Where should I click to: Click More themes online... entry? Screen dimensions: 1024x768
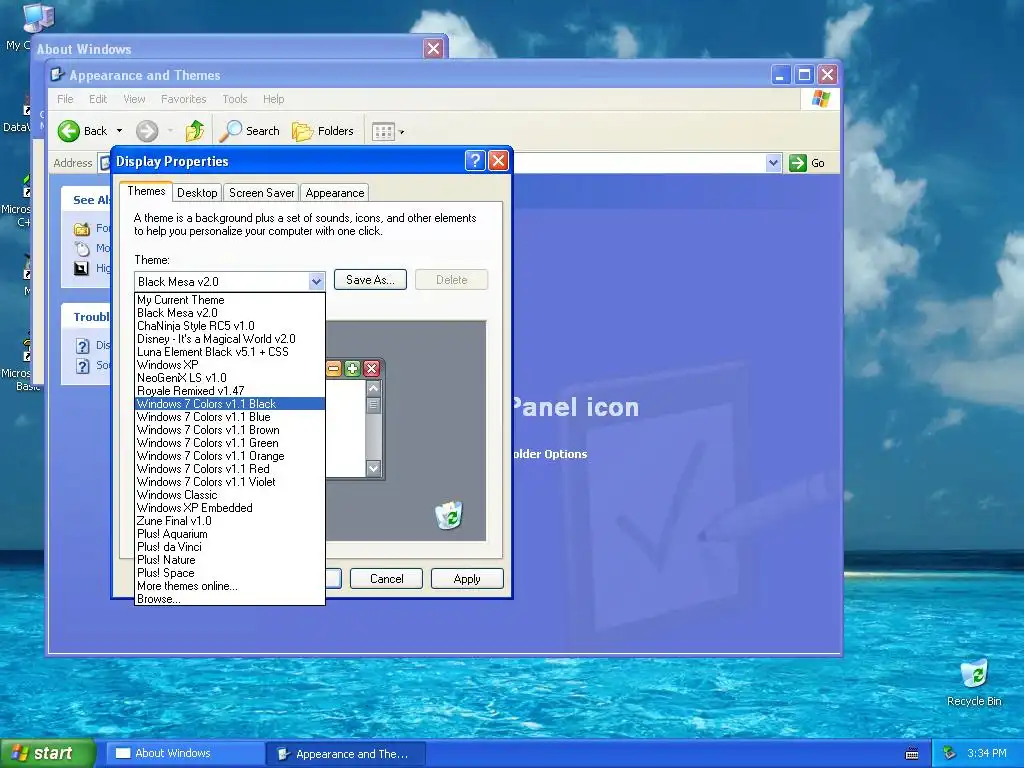point(229,586)
